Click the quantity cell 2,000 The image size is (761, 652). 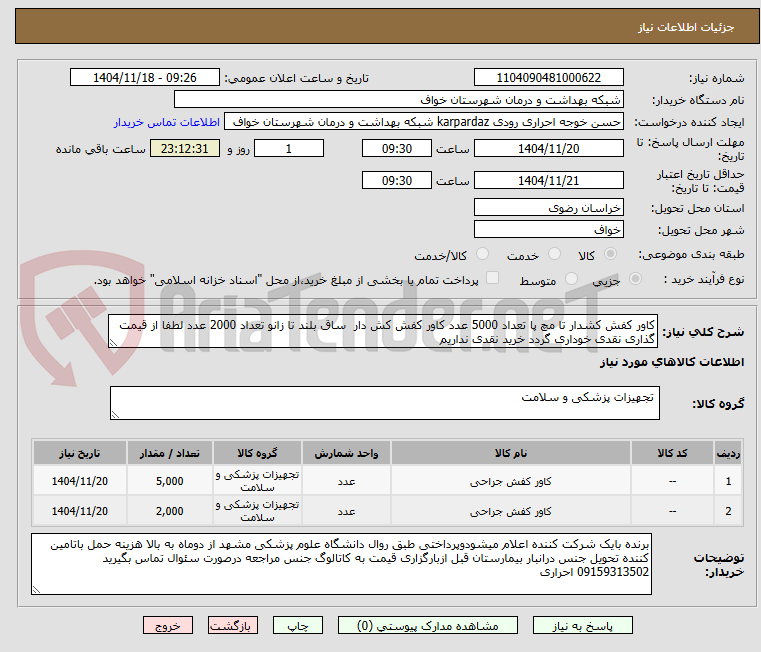coord(169,511)
